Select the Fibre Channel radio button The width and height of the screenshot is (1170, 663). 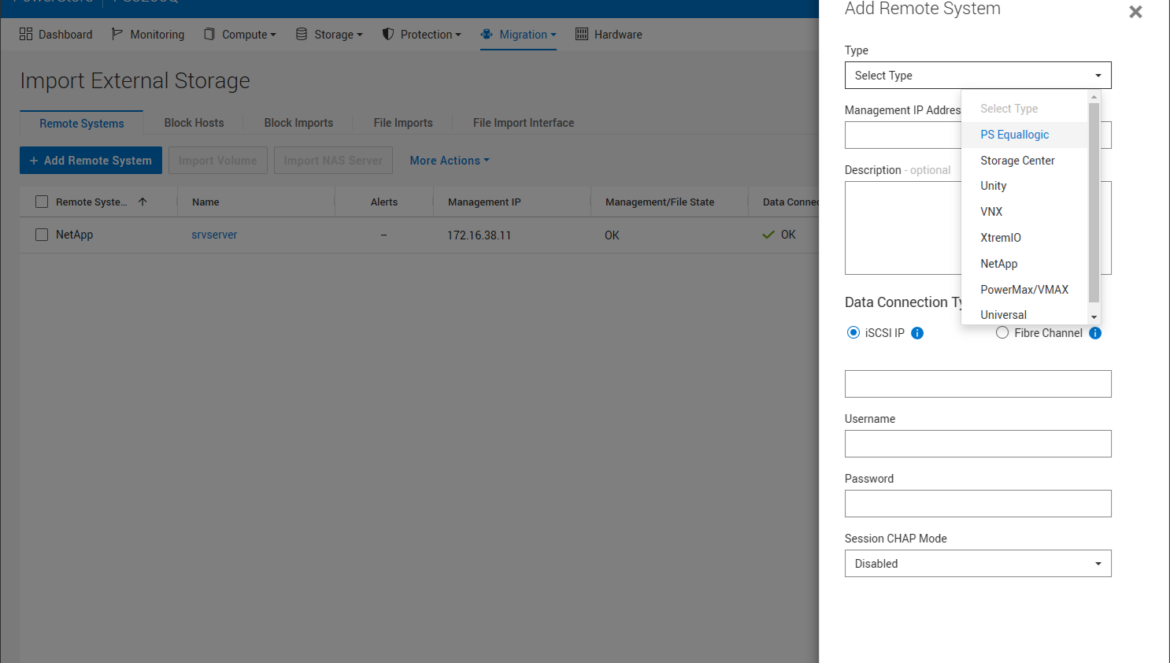pyautogui.click(x=1002, y=333)
